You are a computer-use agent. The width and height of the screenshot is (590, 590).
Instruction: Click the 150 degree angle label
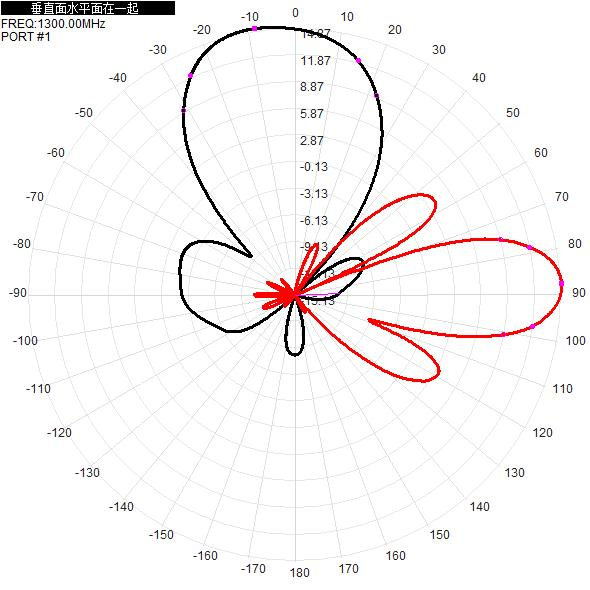(x=439, y=535)
